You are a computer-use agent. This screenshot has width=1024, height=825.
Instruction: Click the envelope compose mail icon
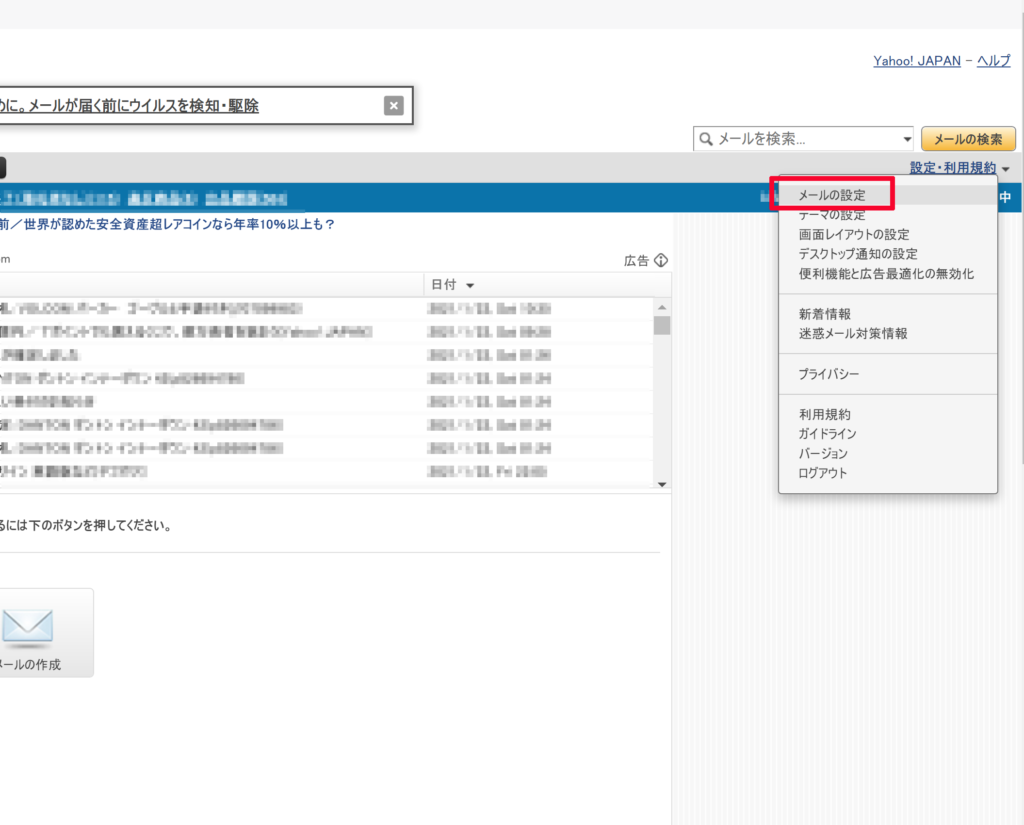click(27, 625)
